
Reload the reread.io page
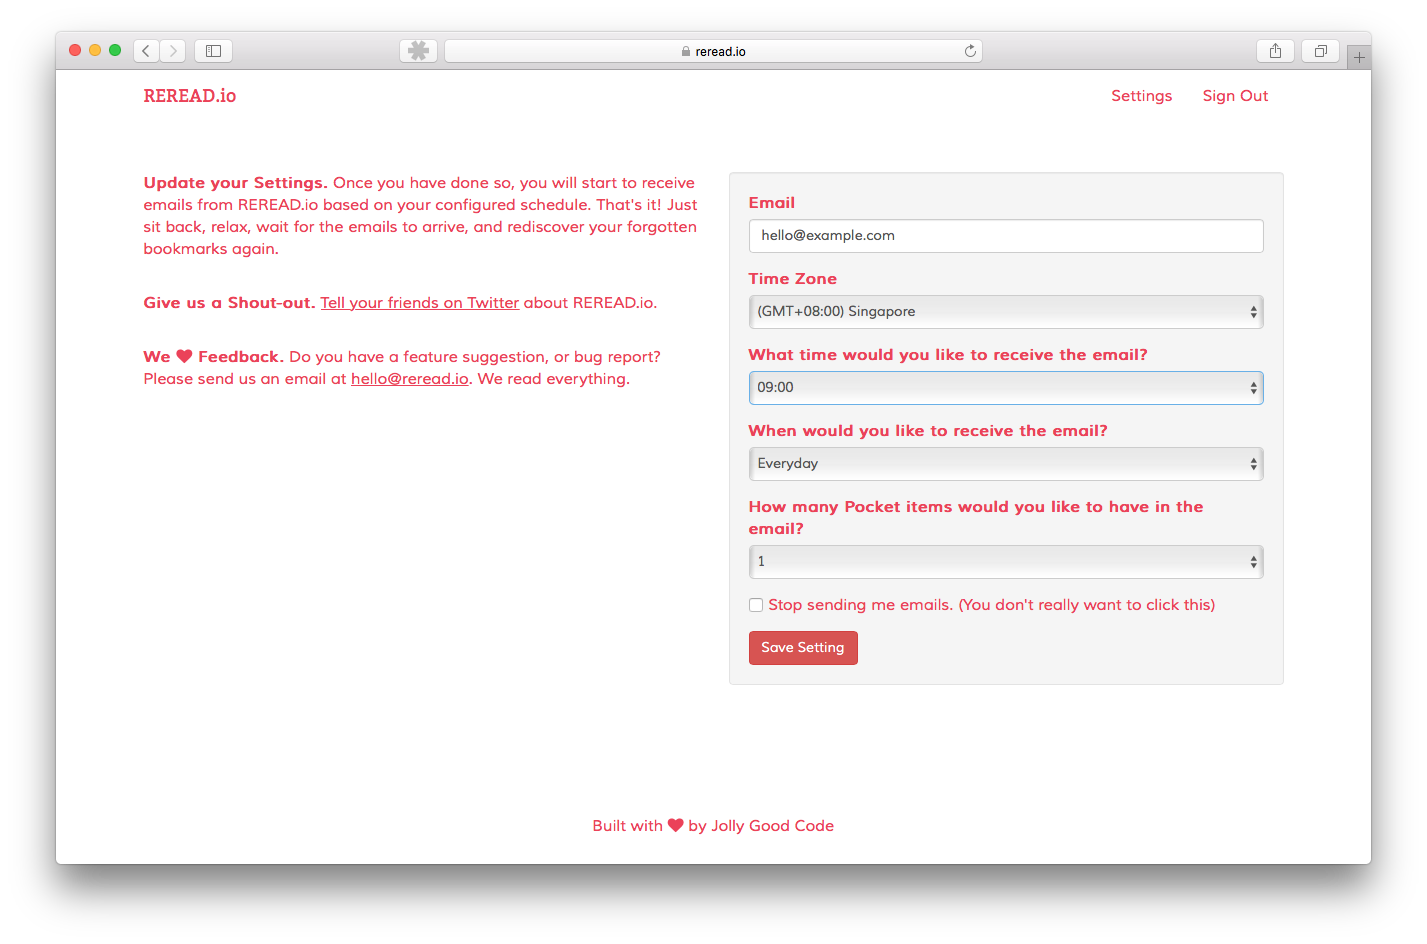968,50
